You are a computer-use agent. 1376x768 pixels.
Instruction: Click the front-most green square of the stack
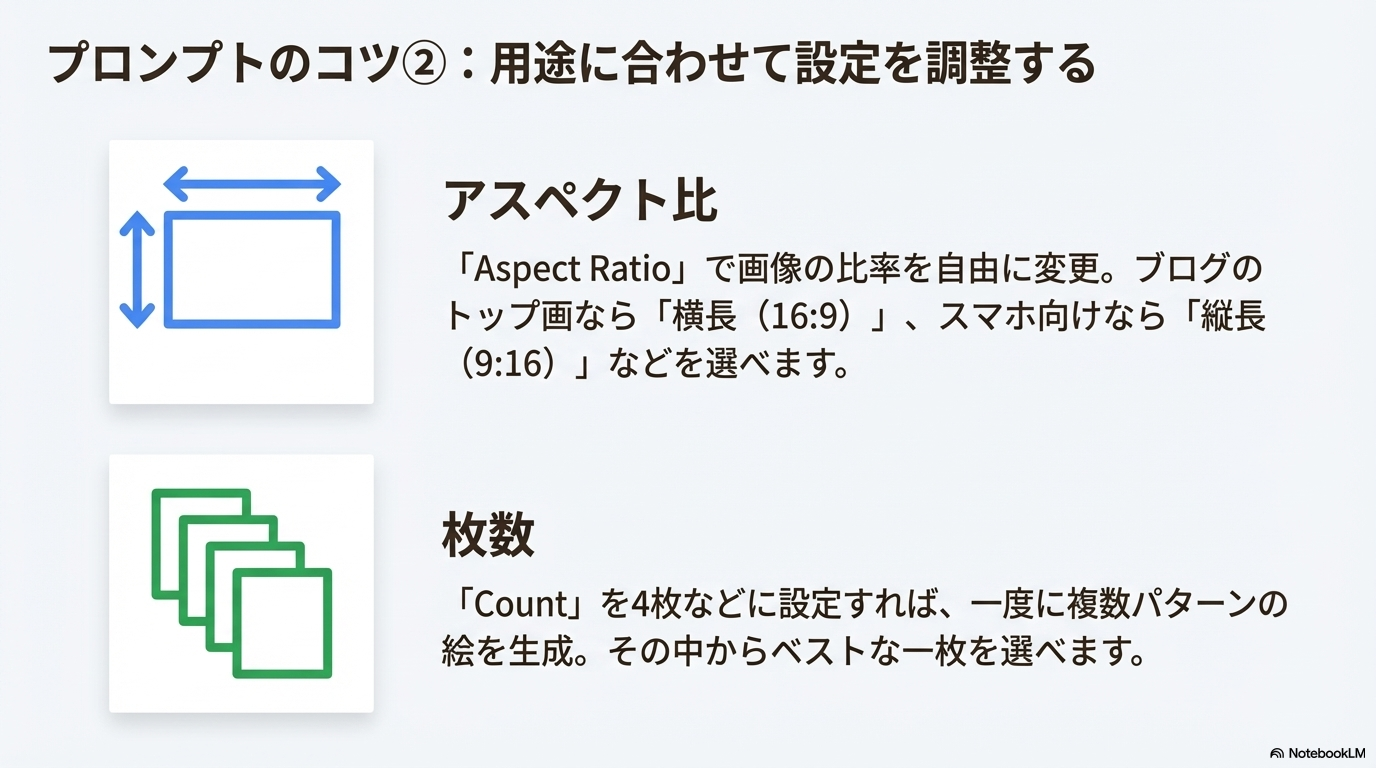pos(282,623)
